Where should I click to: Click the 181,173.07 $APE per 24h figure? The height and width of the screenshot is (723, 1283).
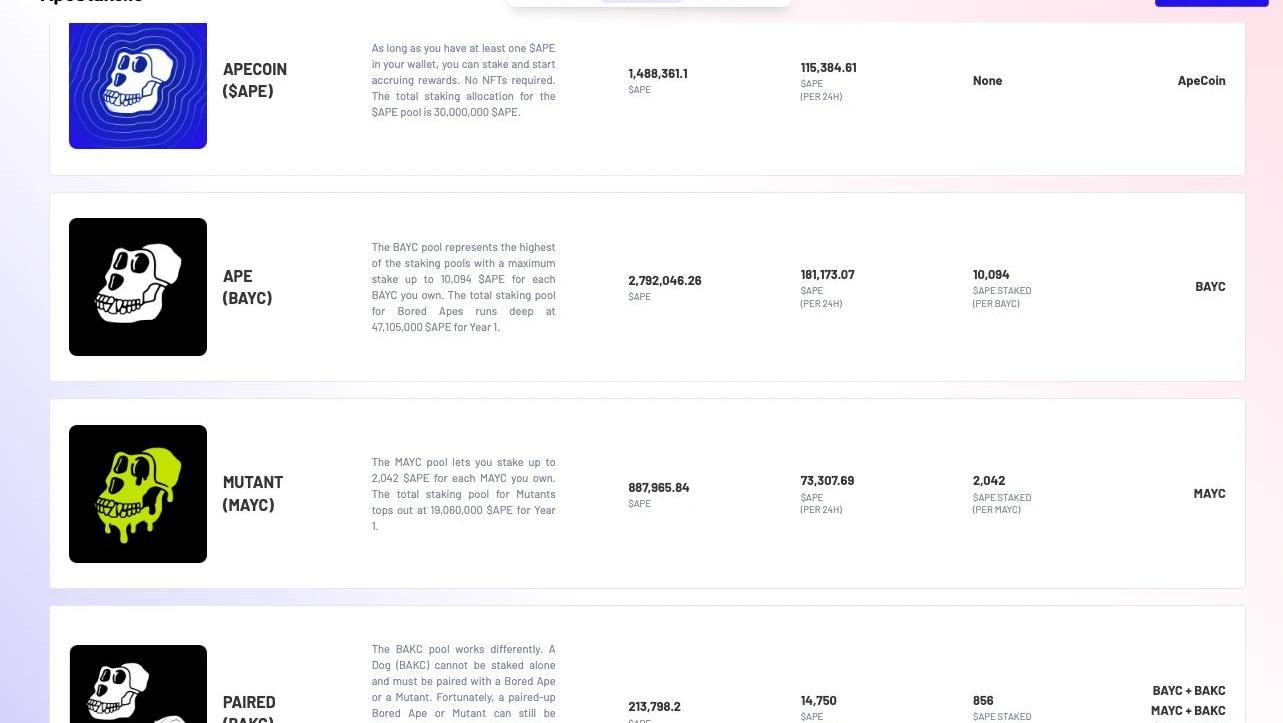(827, 275)
